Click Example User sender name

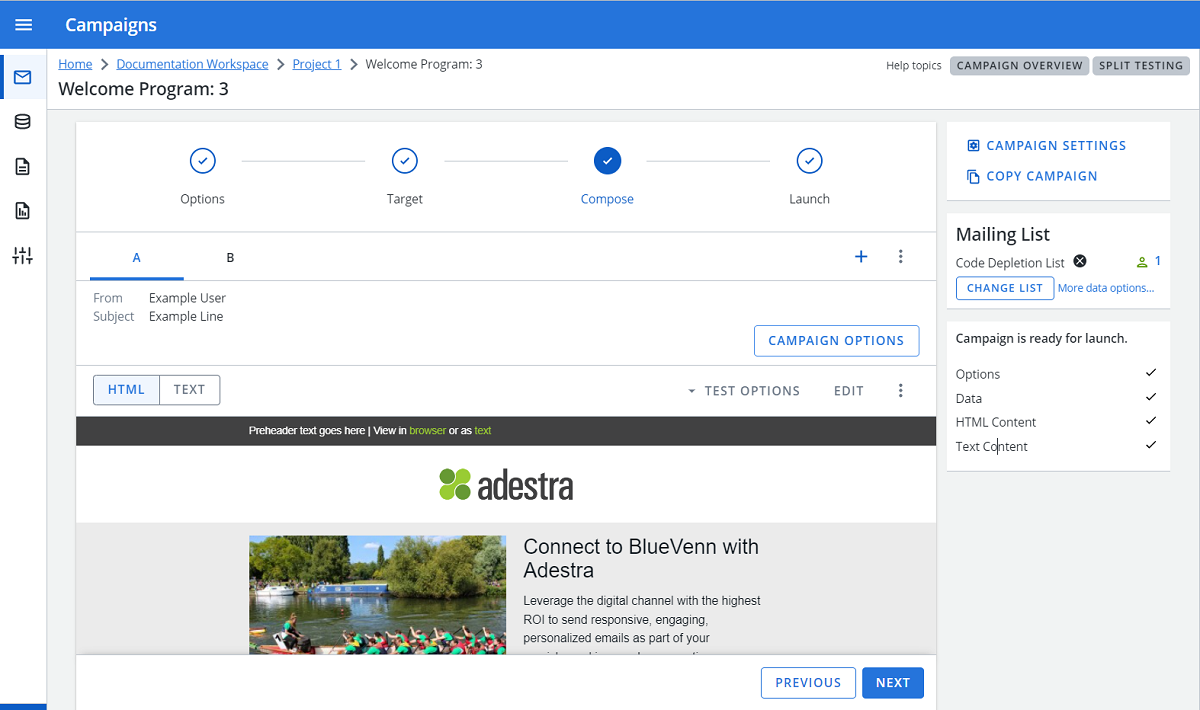tap(187, 298)
